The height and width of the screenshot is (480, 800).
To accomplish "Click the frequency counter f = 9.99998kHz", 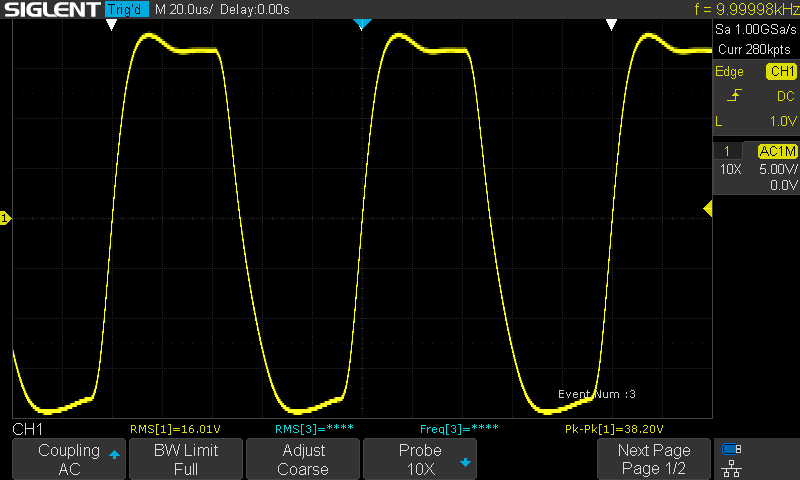I will click(746, 9).
